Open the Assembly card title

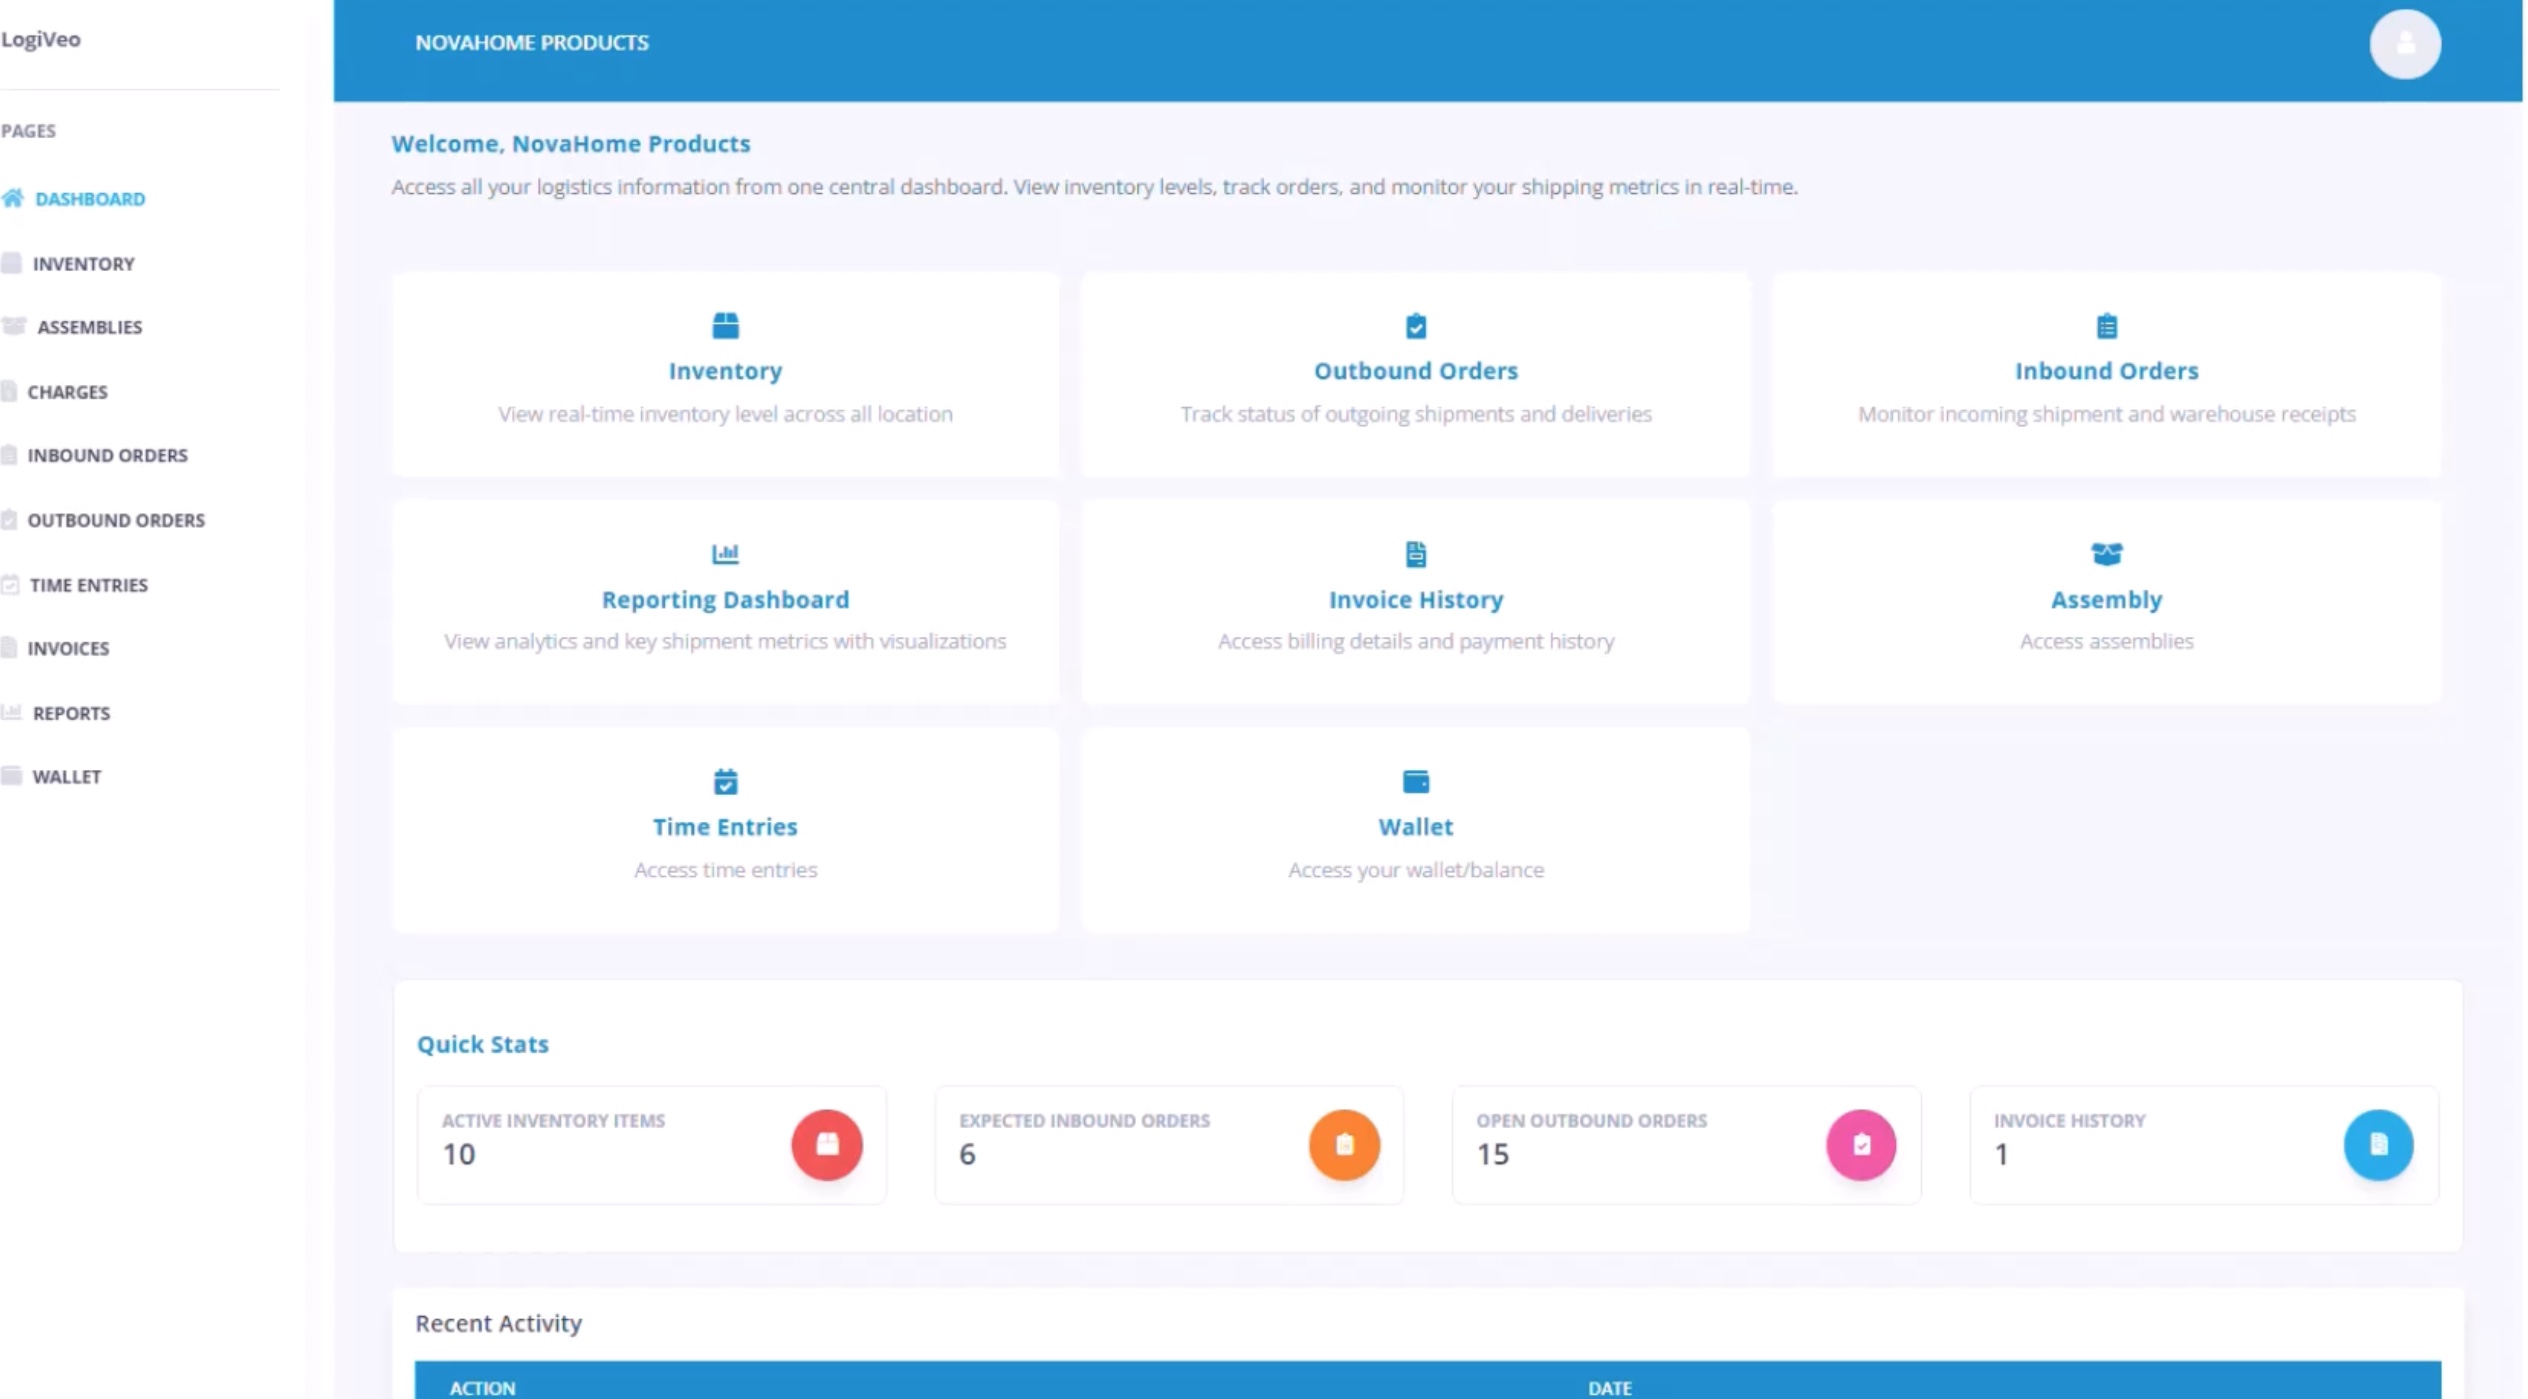2105,599
